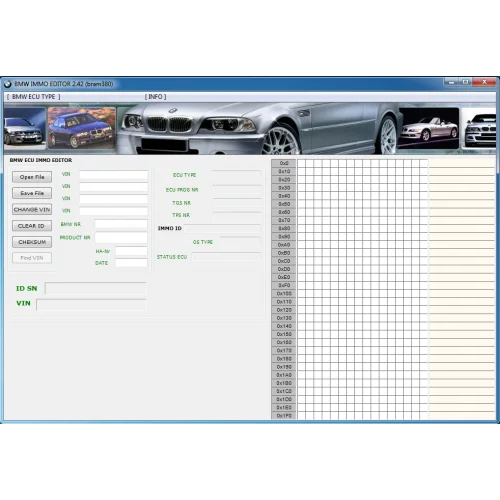Focus the PRODUCT NR input field
The width and height of the screenshot is (500, 500).
[x=121, y=238]
